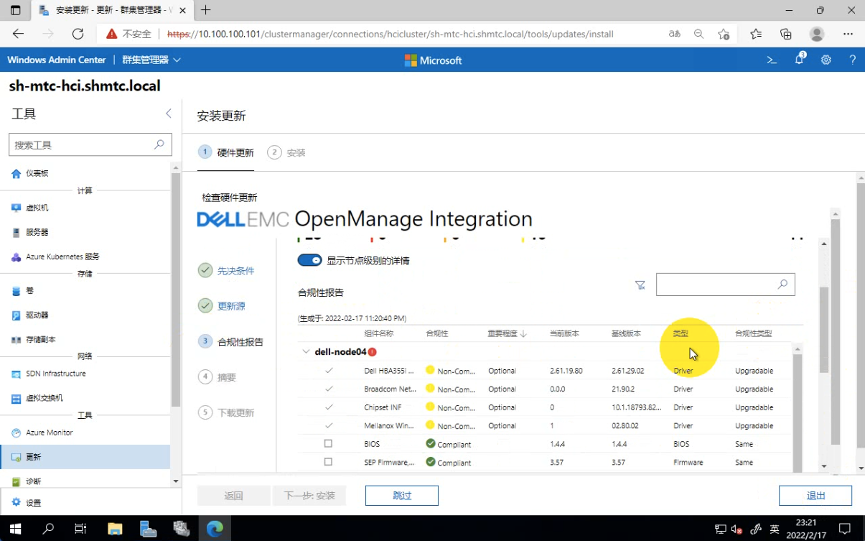This screenshot has width=866, height=541.
Task: Toggle checkmark for Dell HBA355i row
Action: 329,370
